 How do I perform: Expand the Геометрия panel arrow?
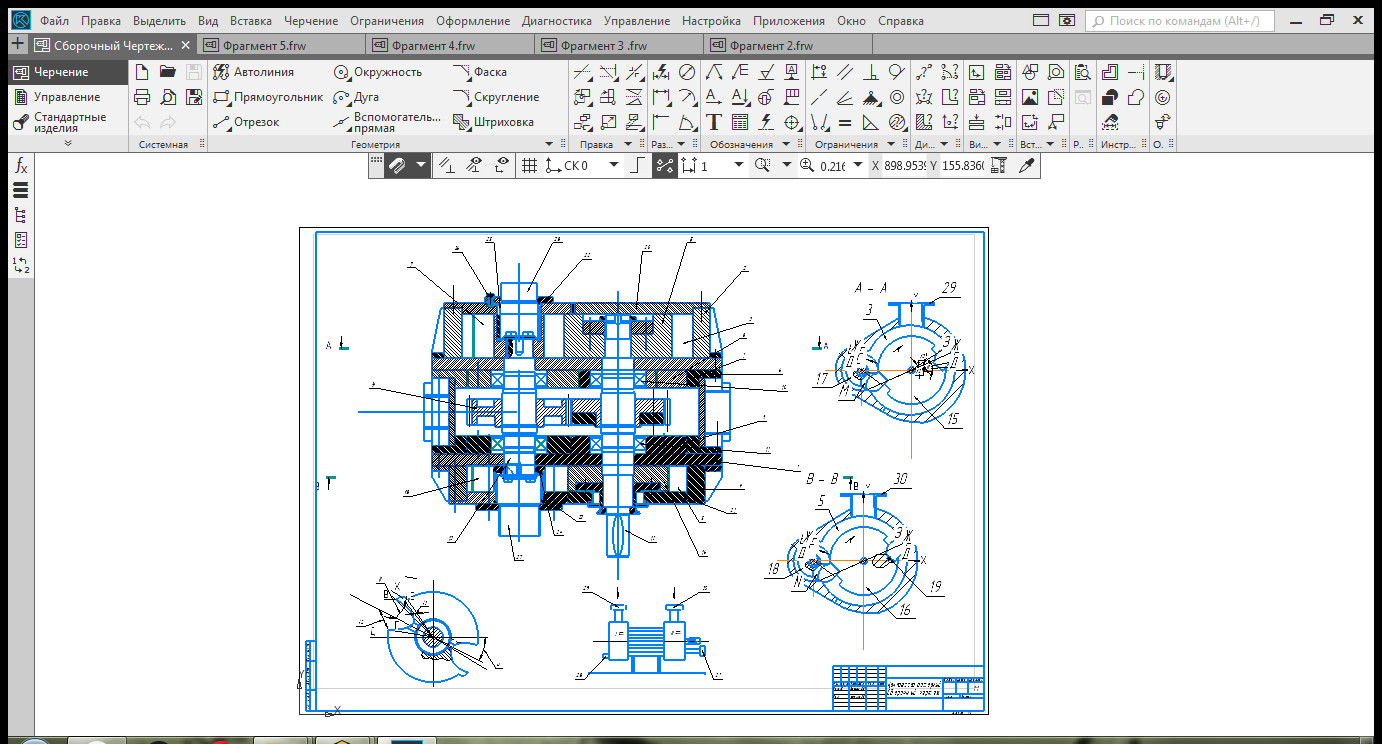point(548,144)
